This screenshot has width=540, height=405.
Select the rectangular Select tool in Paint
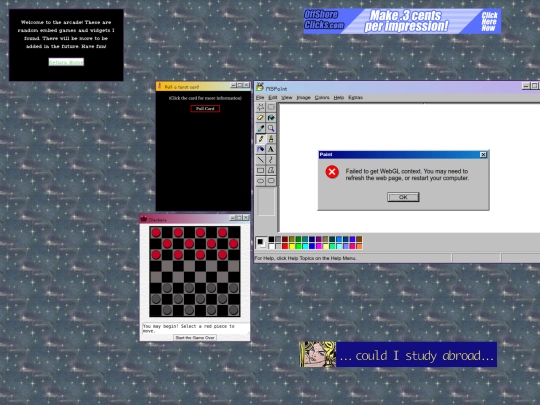point(271,107)
